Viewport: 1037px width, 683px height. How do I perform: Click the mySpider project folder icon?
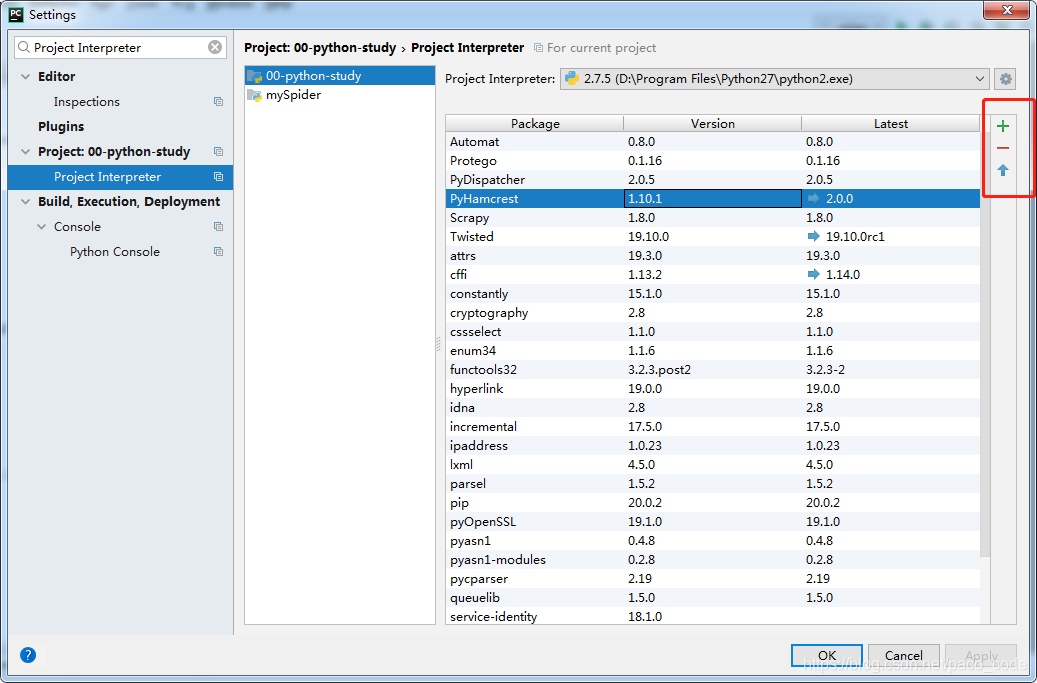(x=255, y=95)
